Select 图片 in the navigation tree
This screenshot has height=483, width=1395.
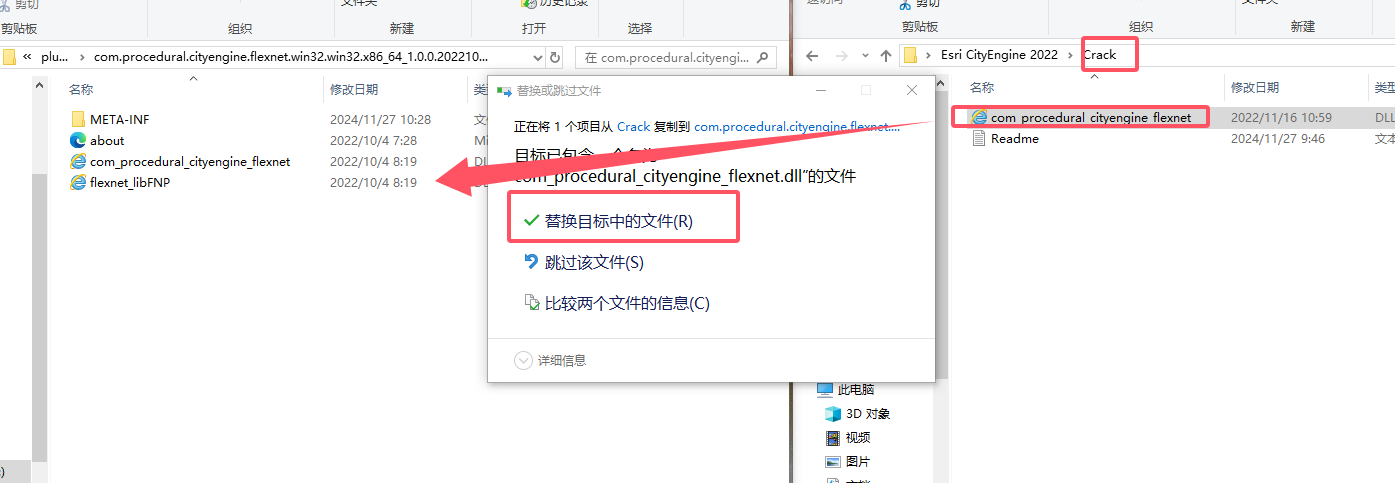point(858,461)
